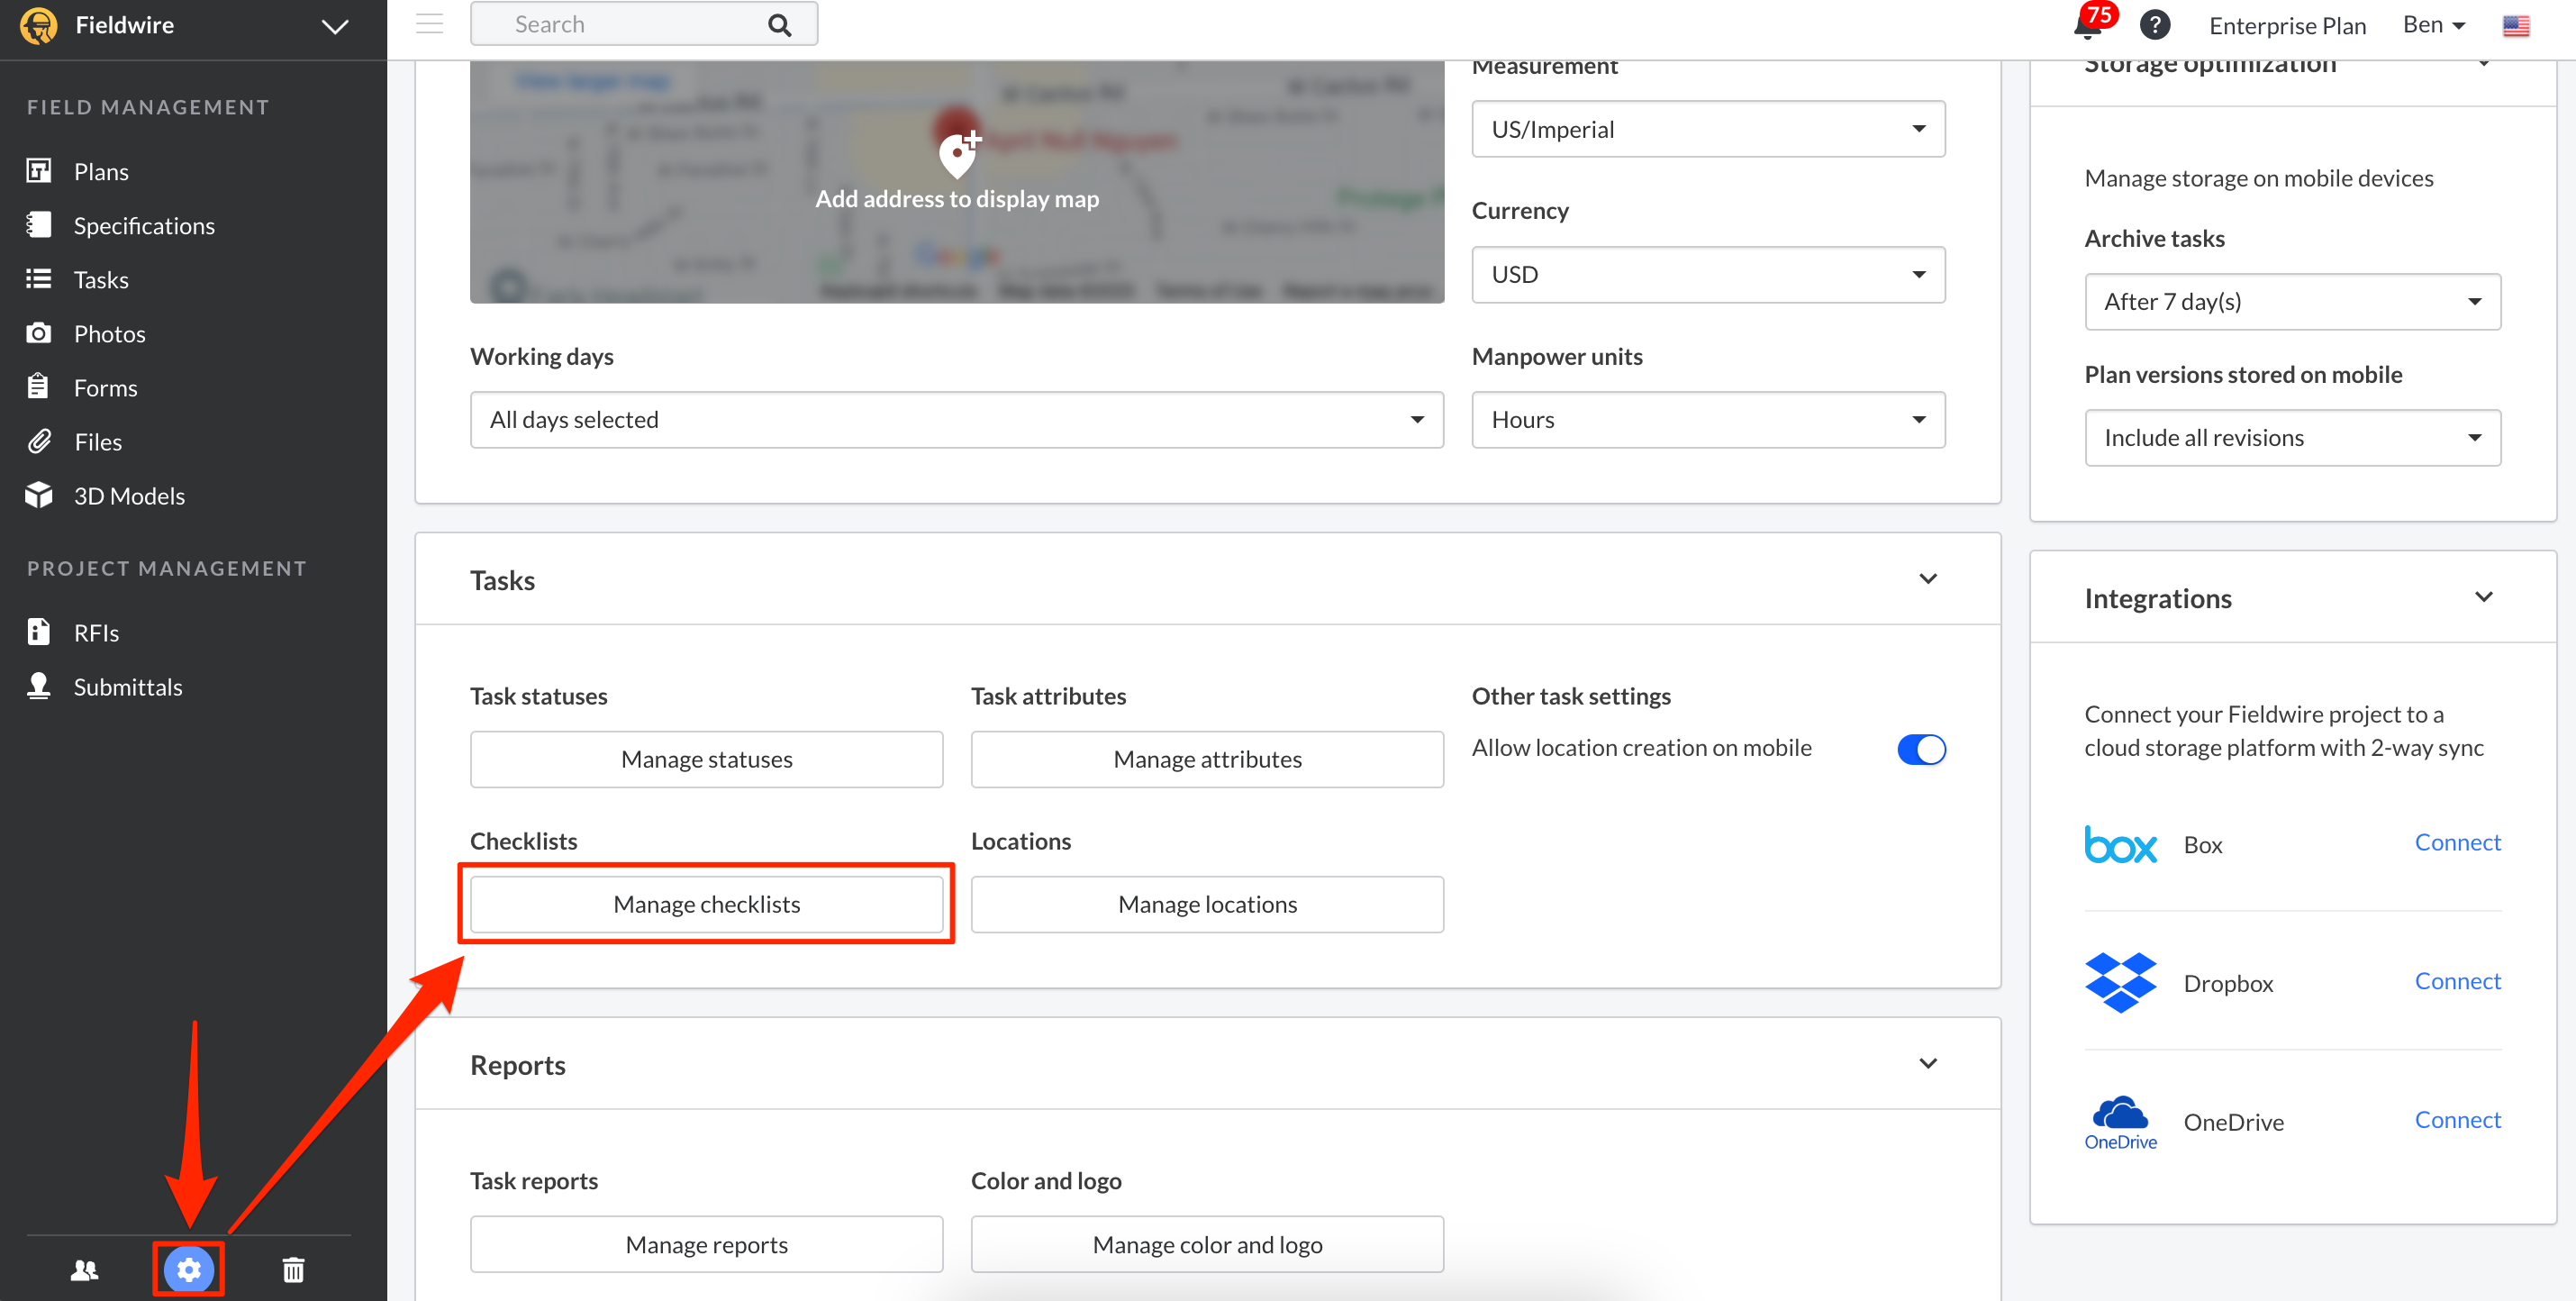This screenshot has height=1301, width=2576.
Task: Open Submittals in the sidebar
Action: pyautogui.click(x=128, y=687)
